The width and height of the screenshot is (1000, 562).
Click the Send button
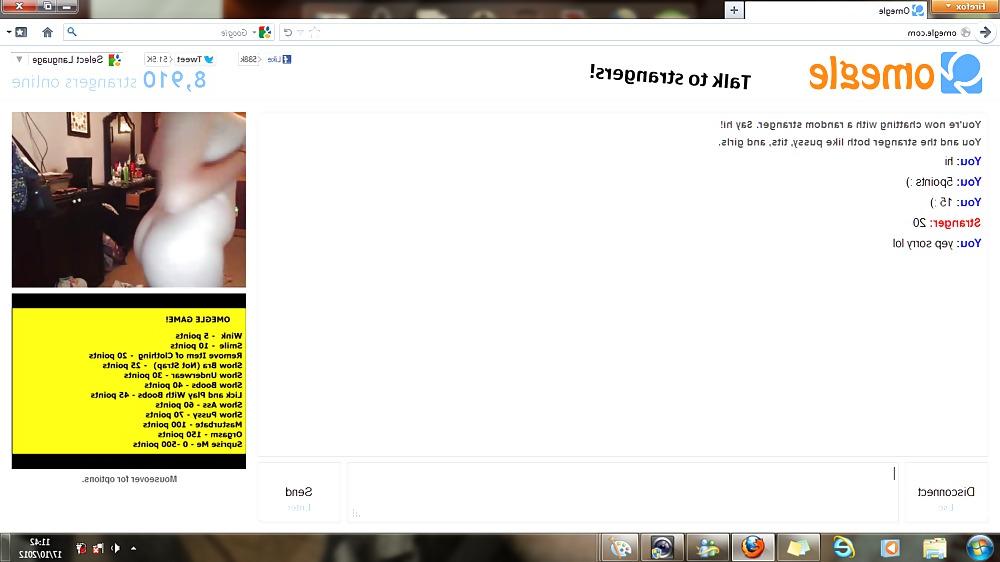pos(298,492)
